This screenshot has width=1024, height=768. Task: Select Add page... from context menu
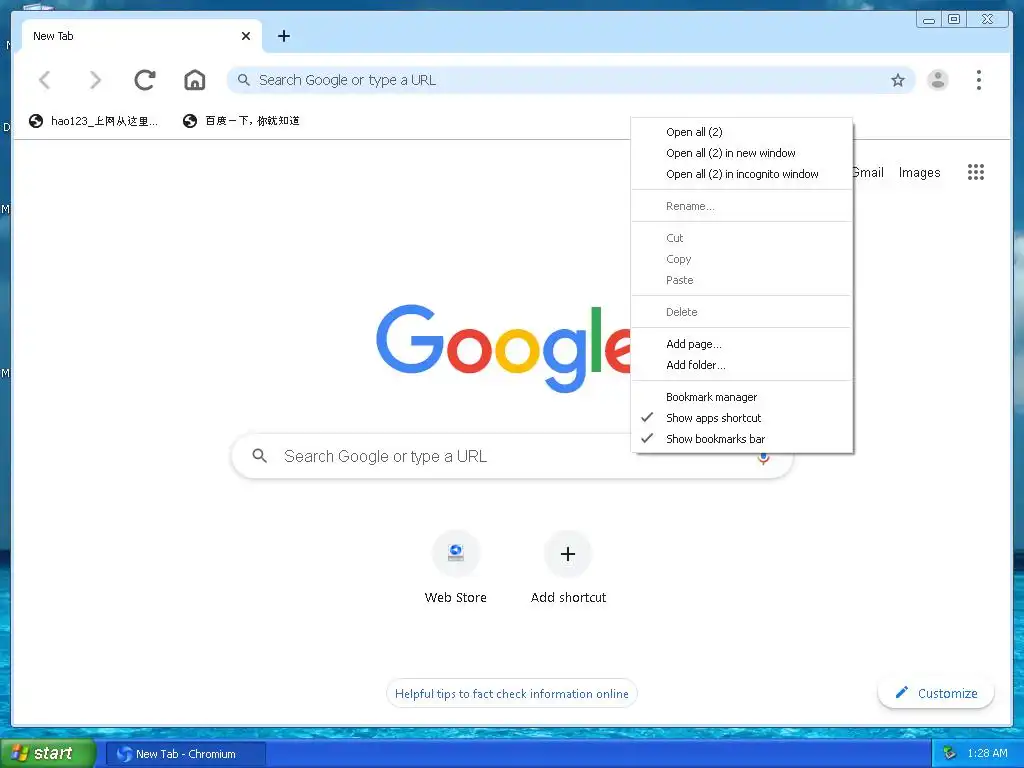point(742,344)
